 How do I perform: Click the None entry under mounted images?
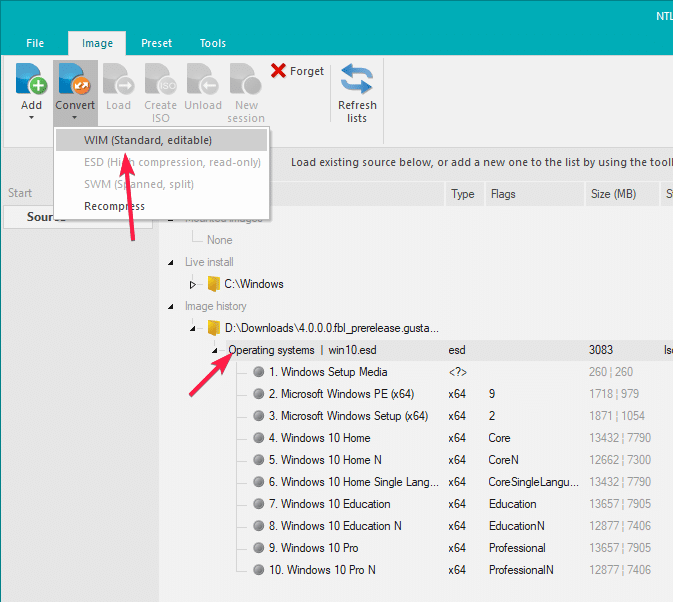click(219, 240)
